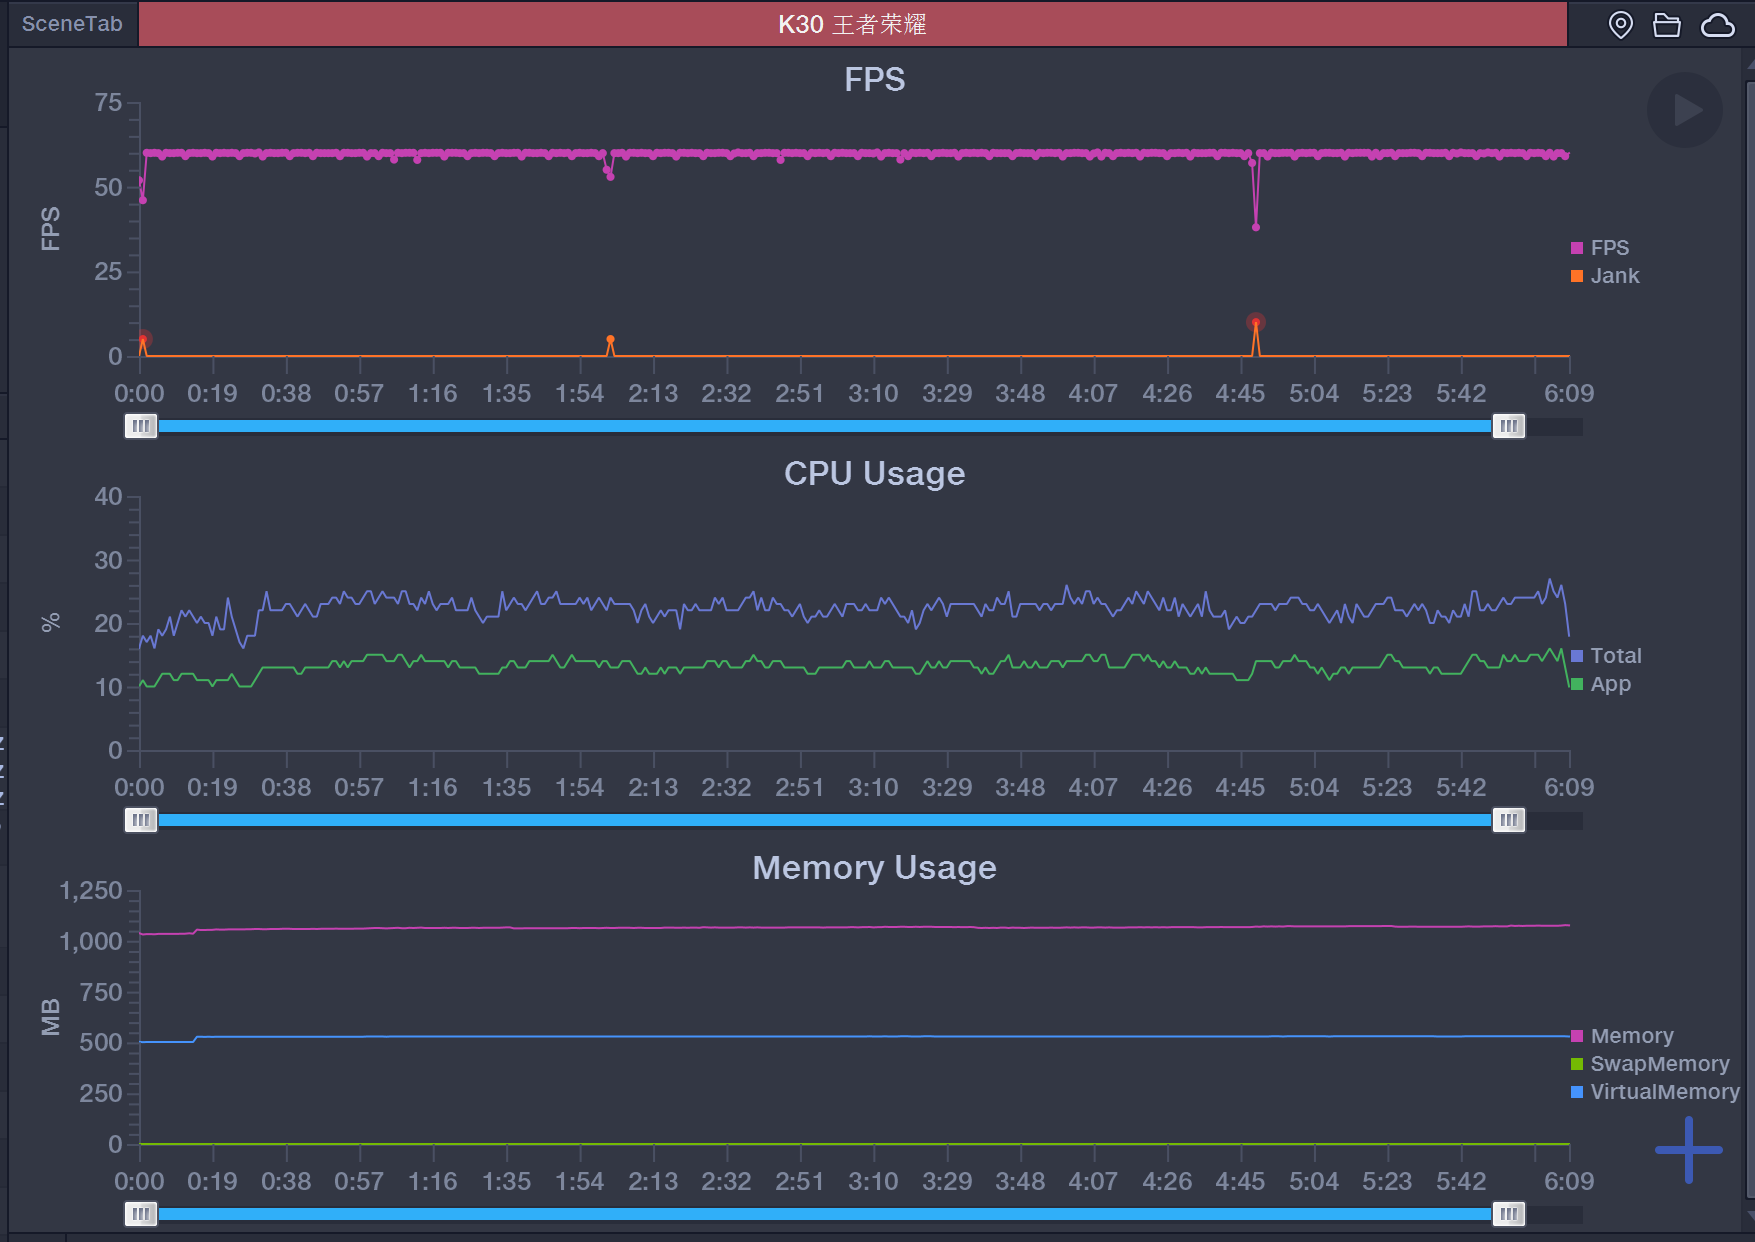
Task: Toggle the Memory series in legend
Action: (1622, 1036)
